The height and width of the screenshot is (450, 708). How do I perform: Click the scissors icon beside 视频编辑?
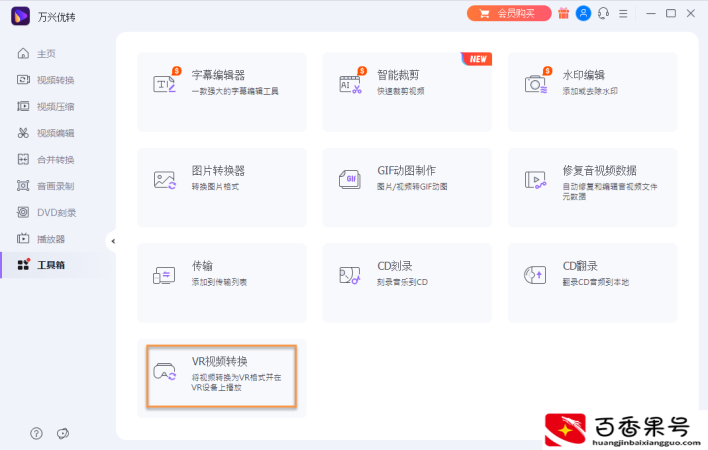(x=23, y=133)
